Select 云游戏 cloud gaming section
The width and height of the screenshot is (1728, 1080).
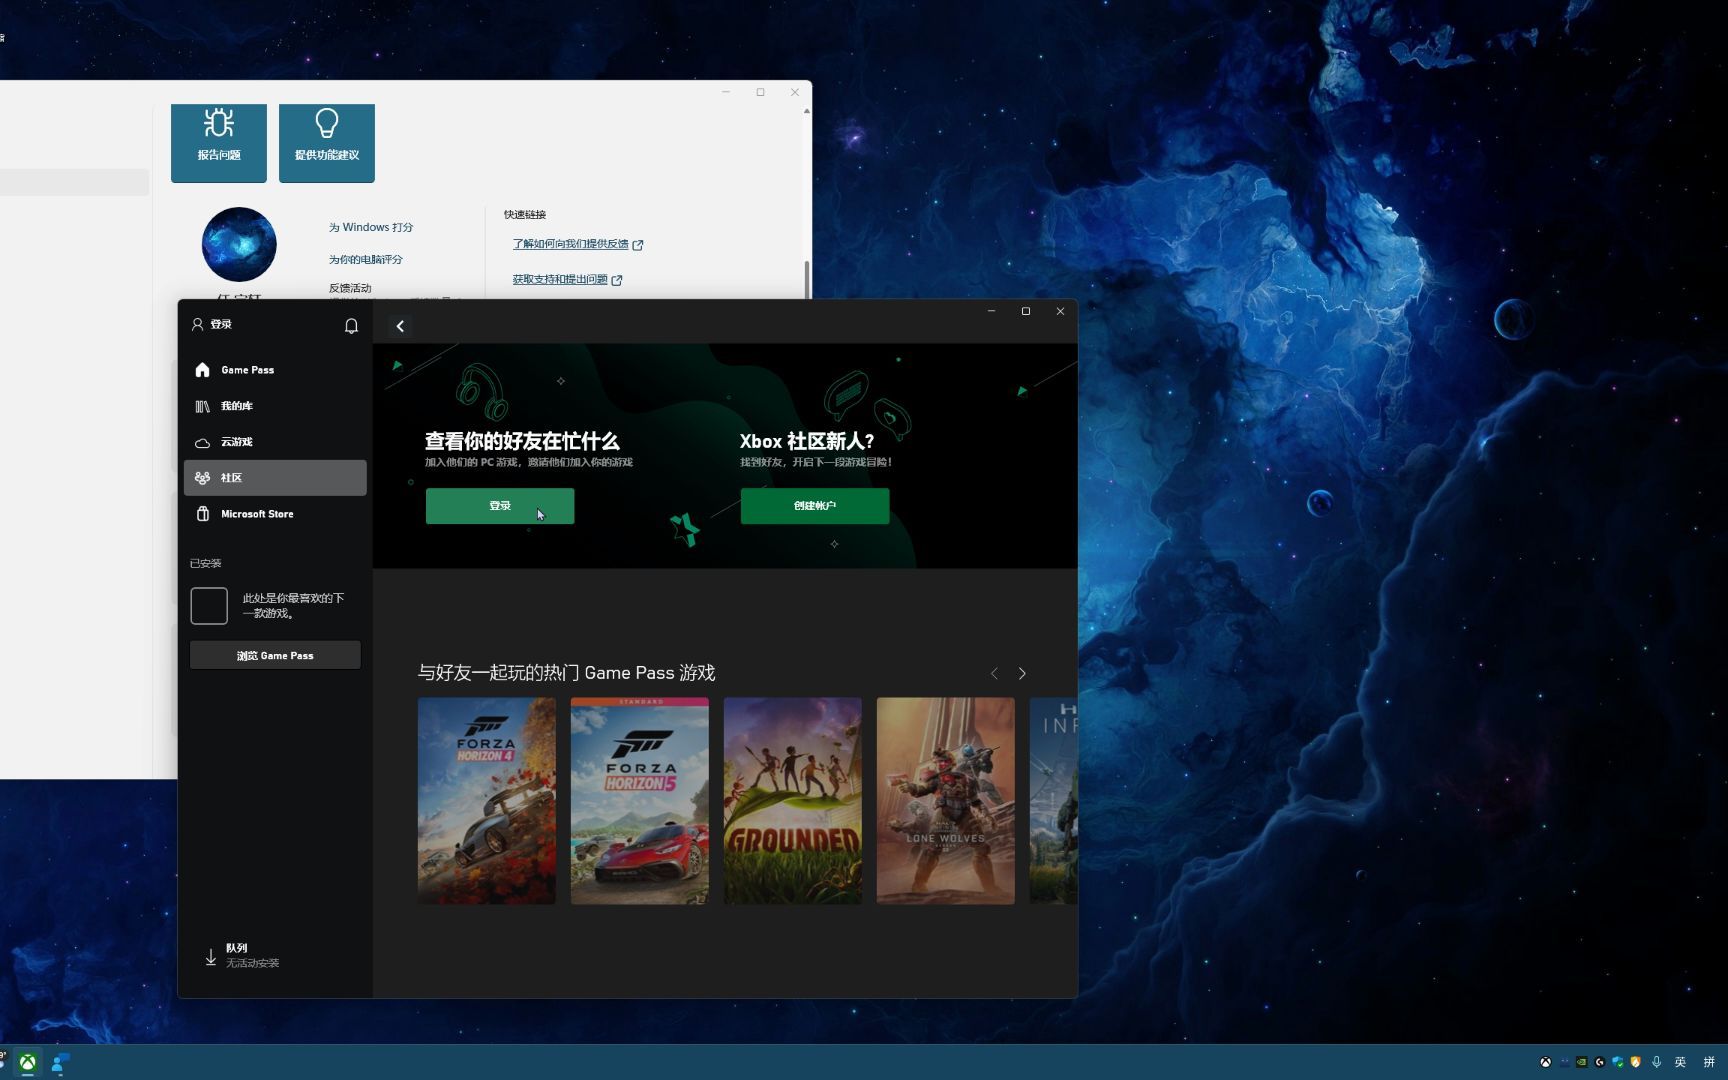tap(275, 442)
